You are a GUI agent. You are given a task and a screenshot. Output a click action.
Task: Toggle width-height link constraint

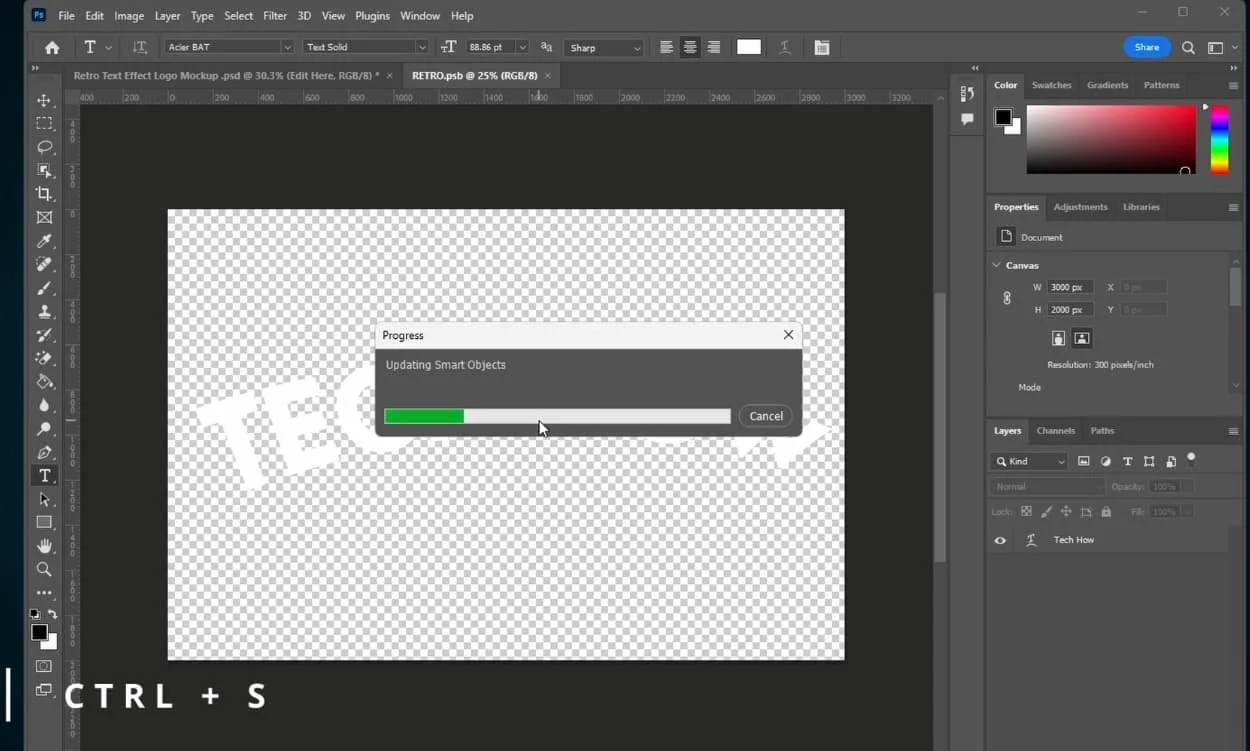(x=1007, y=298)
